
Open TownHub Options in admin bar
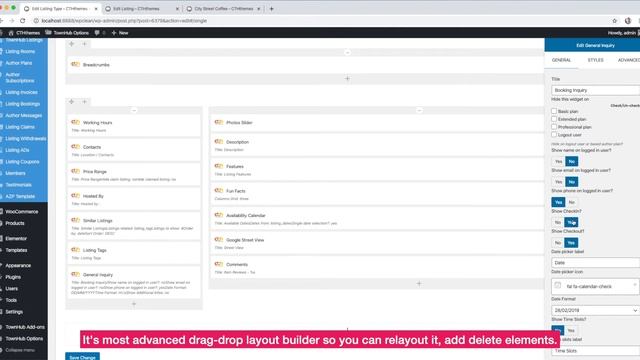(67, 33)
